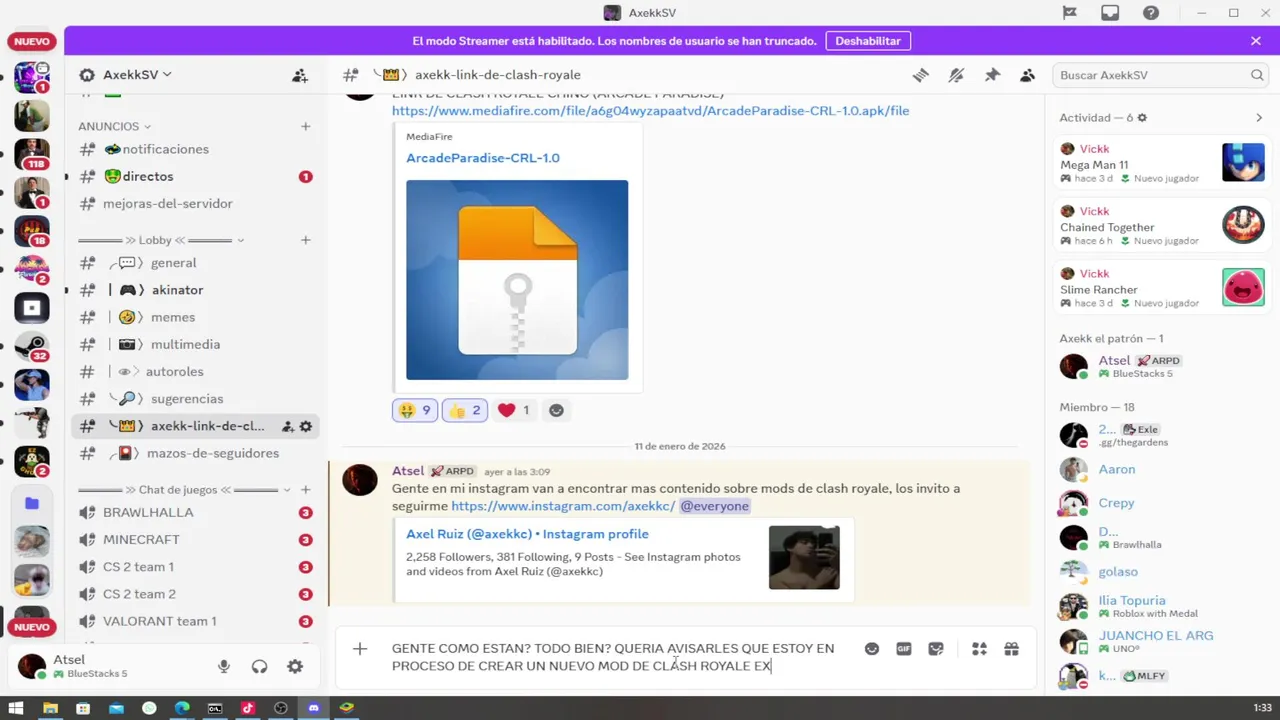Open Microsoft Edge from taskbar

coord(182,708)
